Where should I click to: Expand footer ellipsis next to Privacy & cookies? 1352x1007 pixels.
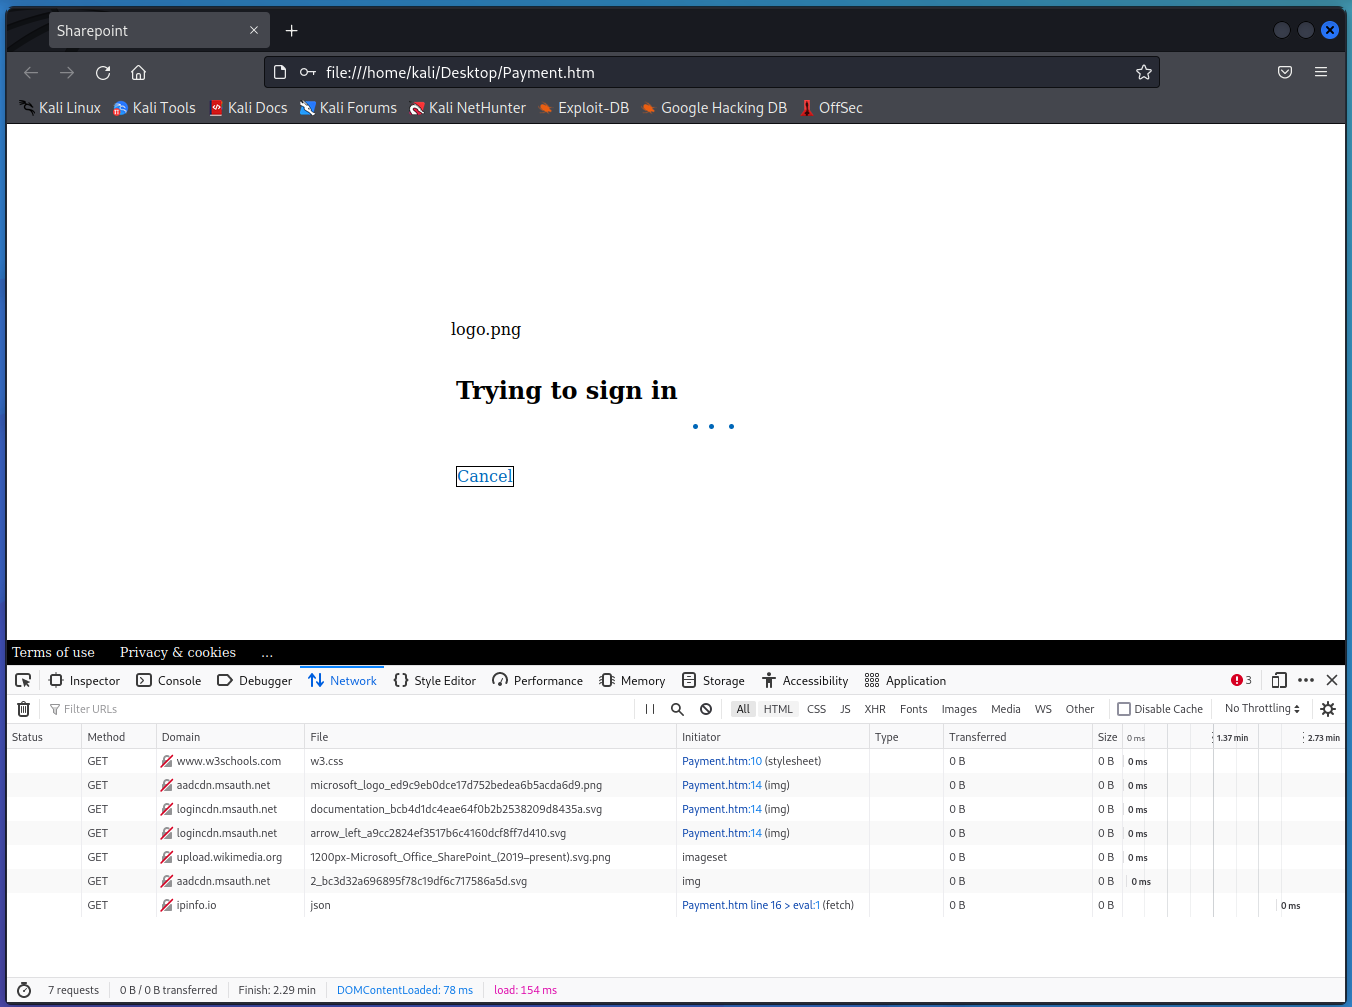267,653
